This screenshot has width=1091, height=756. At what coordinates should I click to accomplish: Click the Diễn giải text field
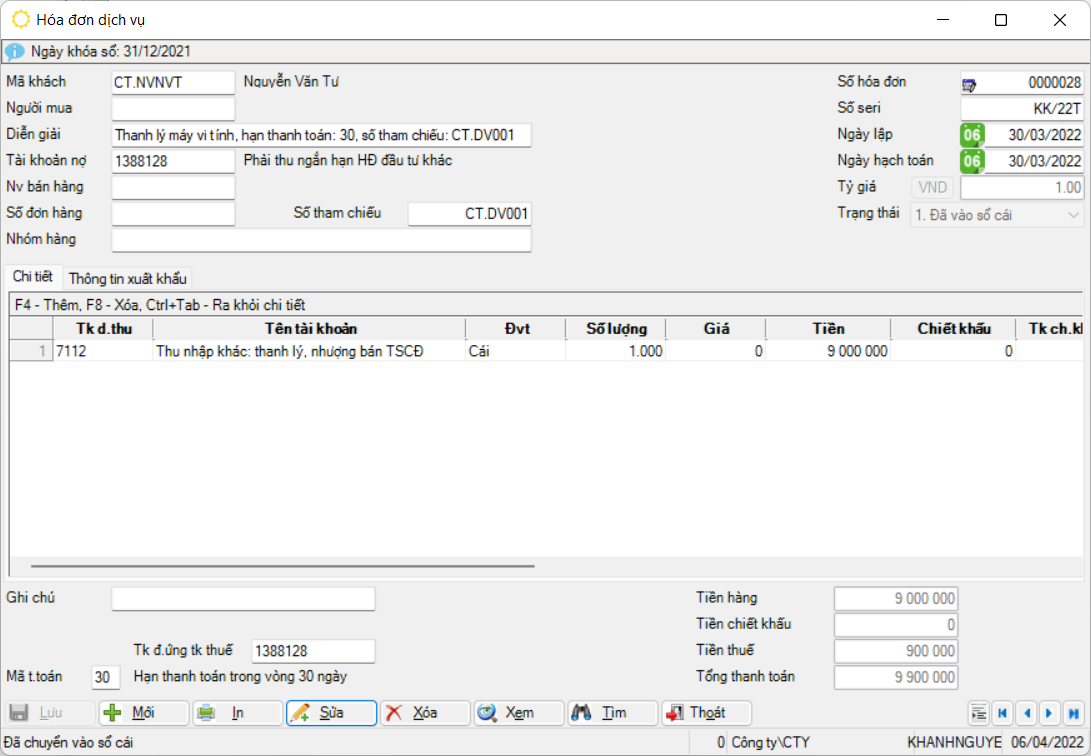pyautogui.click(x=321, y=135)
